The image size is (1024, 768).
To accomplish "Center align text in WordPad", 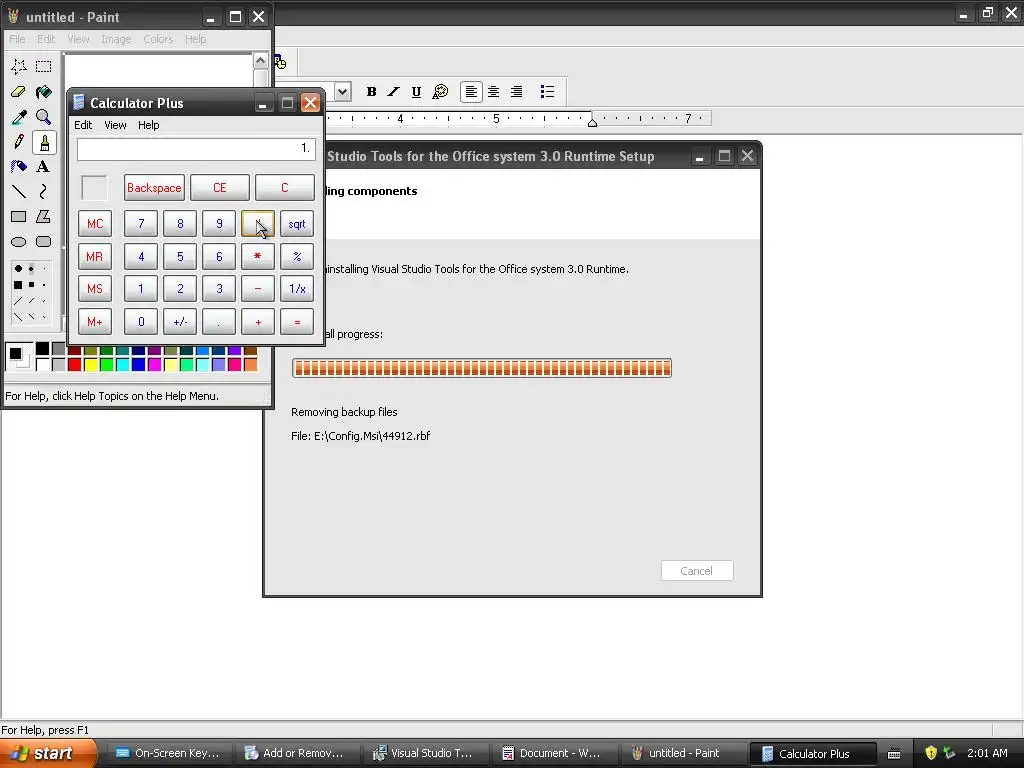I will (494, 92).
